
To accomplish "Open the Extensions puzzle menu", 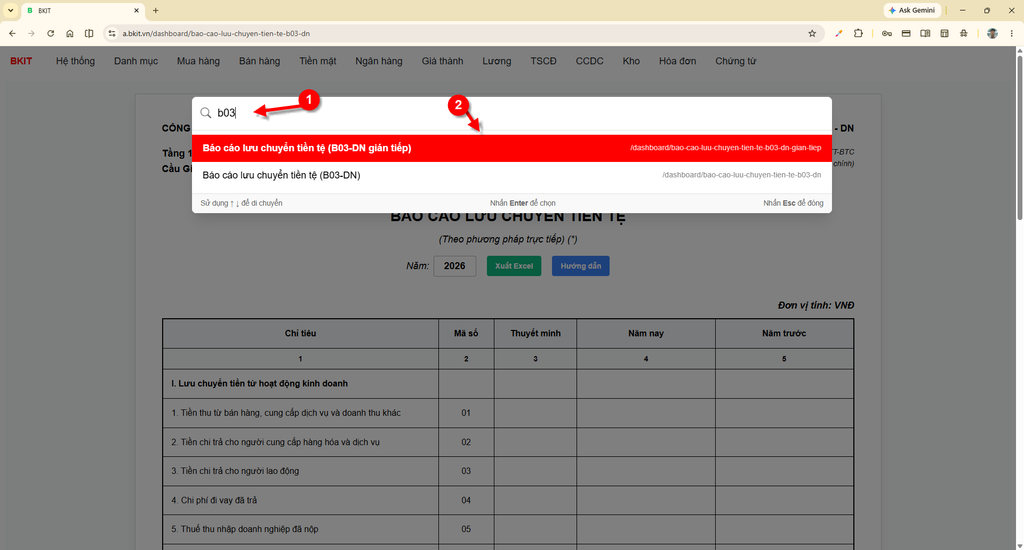I will pyautogui.click(x=858, y=33).
